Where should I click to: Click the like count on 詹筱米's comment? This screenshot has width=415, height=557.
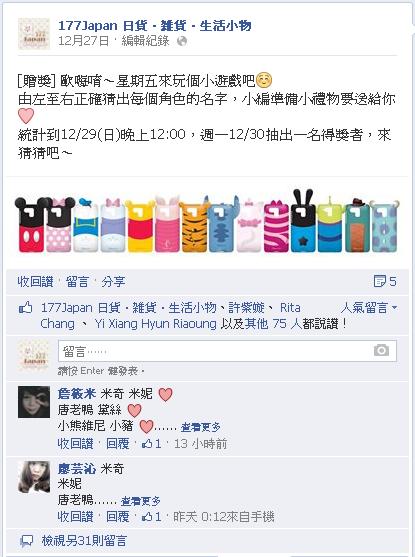pos(152,443)
